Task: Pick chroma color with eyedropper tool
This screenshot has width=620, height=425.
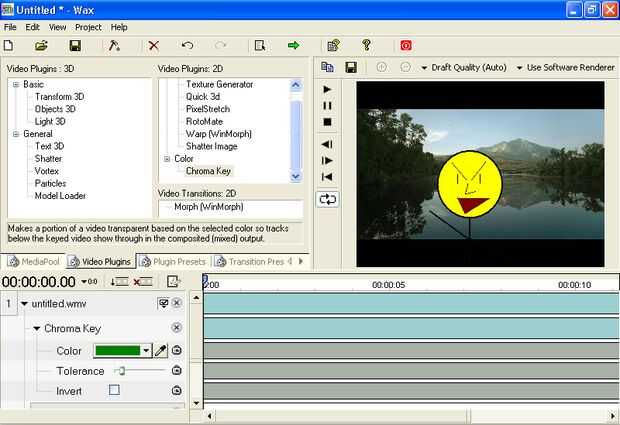Action: pyautogui.click(x=160, y=350)
